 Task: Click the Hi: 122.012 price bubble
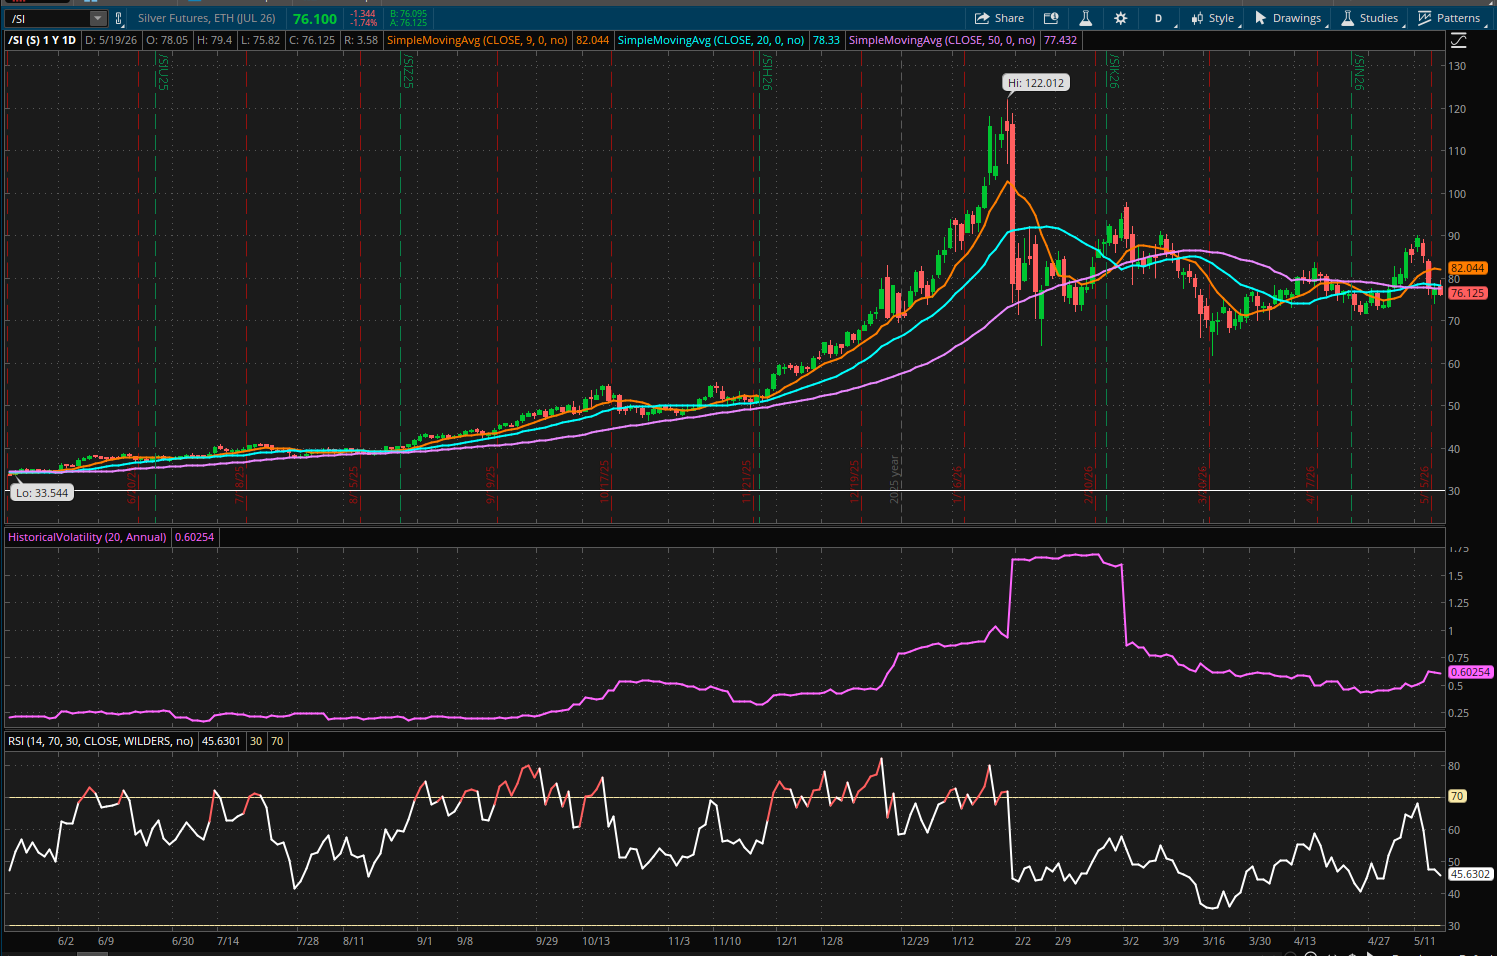click(1036, 83)
